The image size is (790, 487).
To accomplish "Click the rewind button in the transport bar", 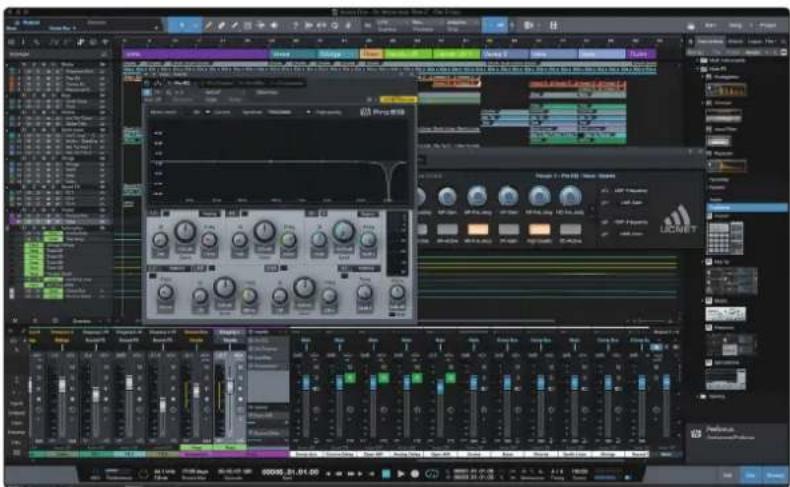I will (339, 474).
